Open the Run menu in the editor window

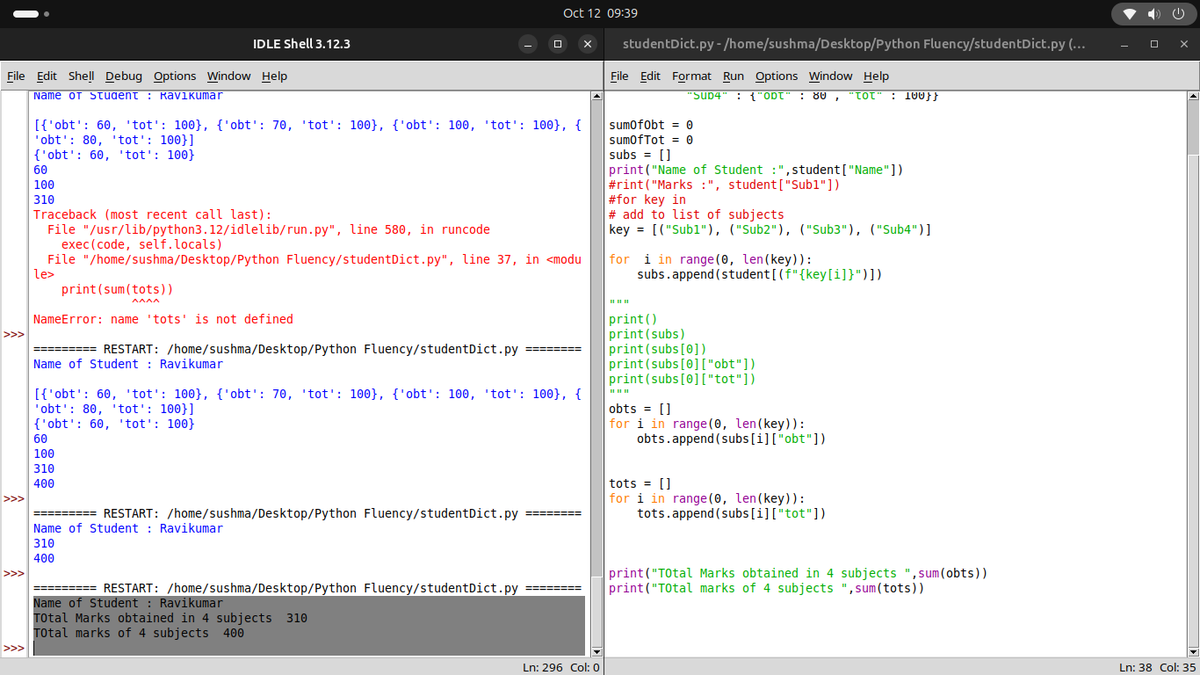point(731,76)
